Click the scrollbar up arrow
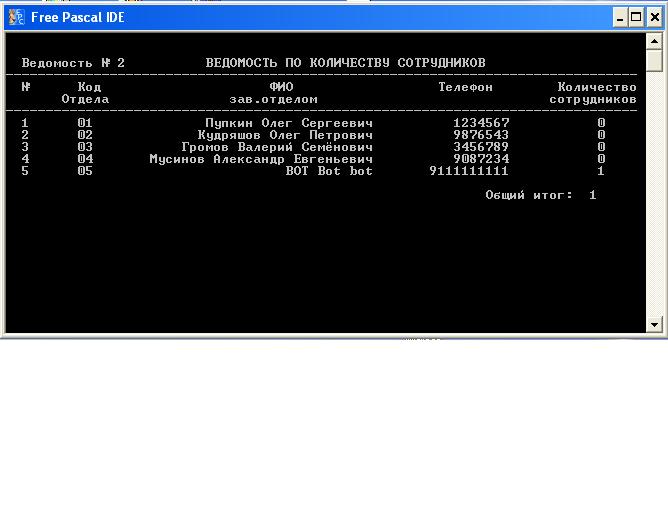 coord(655,41)
